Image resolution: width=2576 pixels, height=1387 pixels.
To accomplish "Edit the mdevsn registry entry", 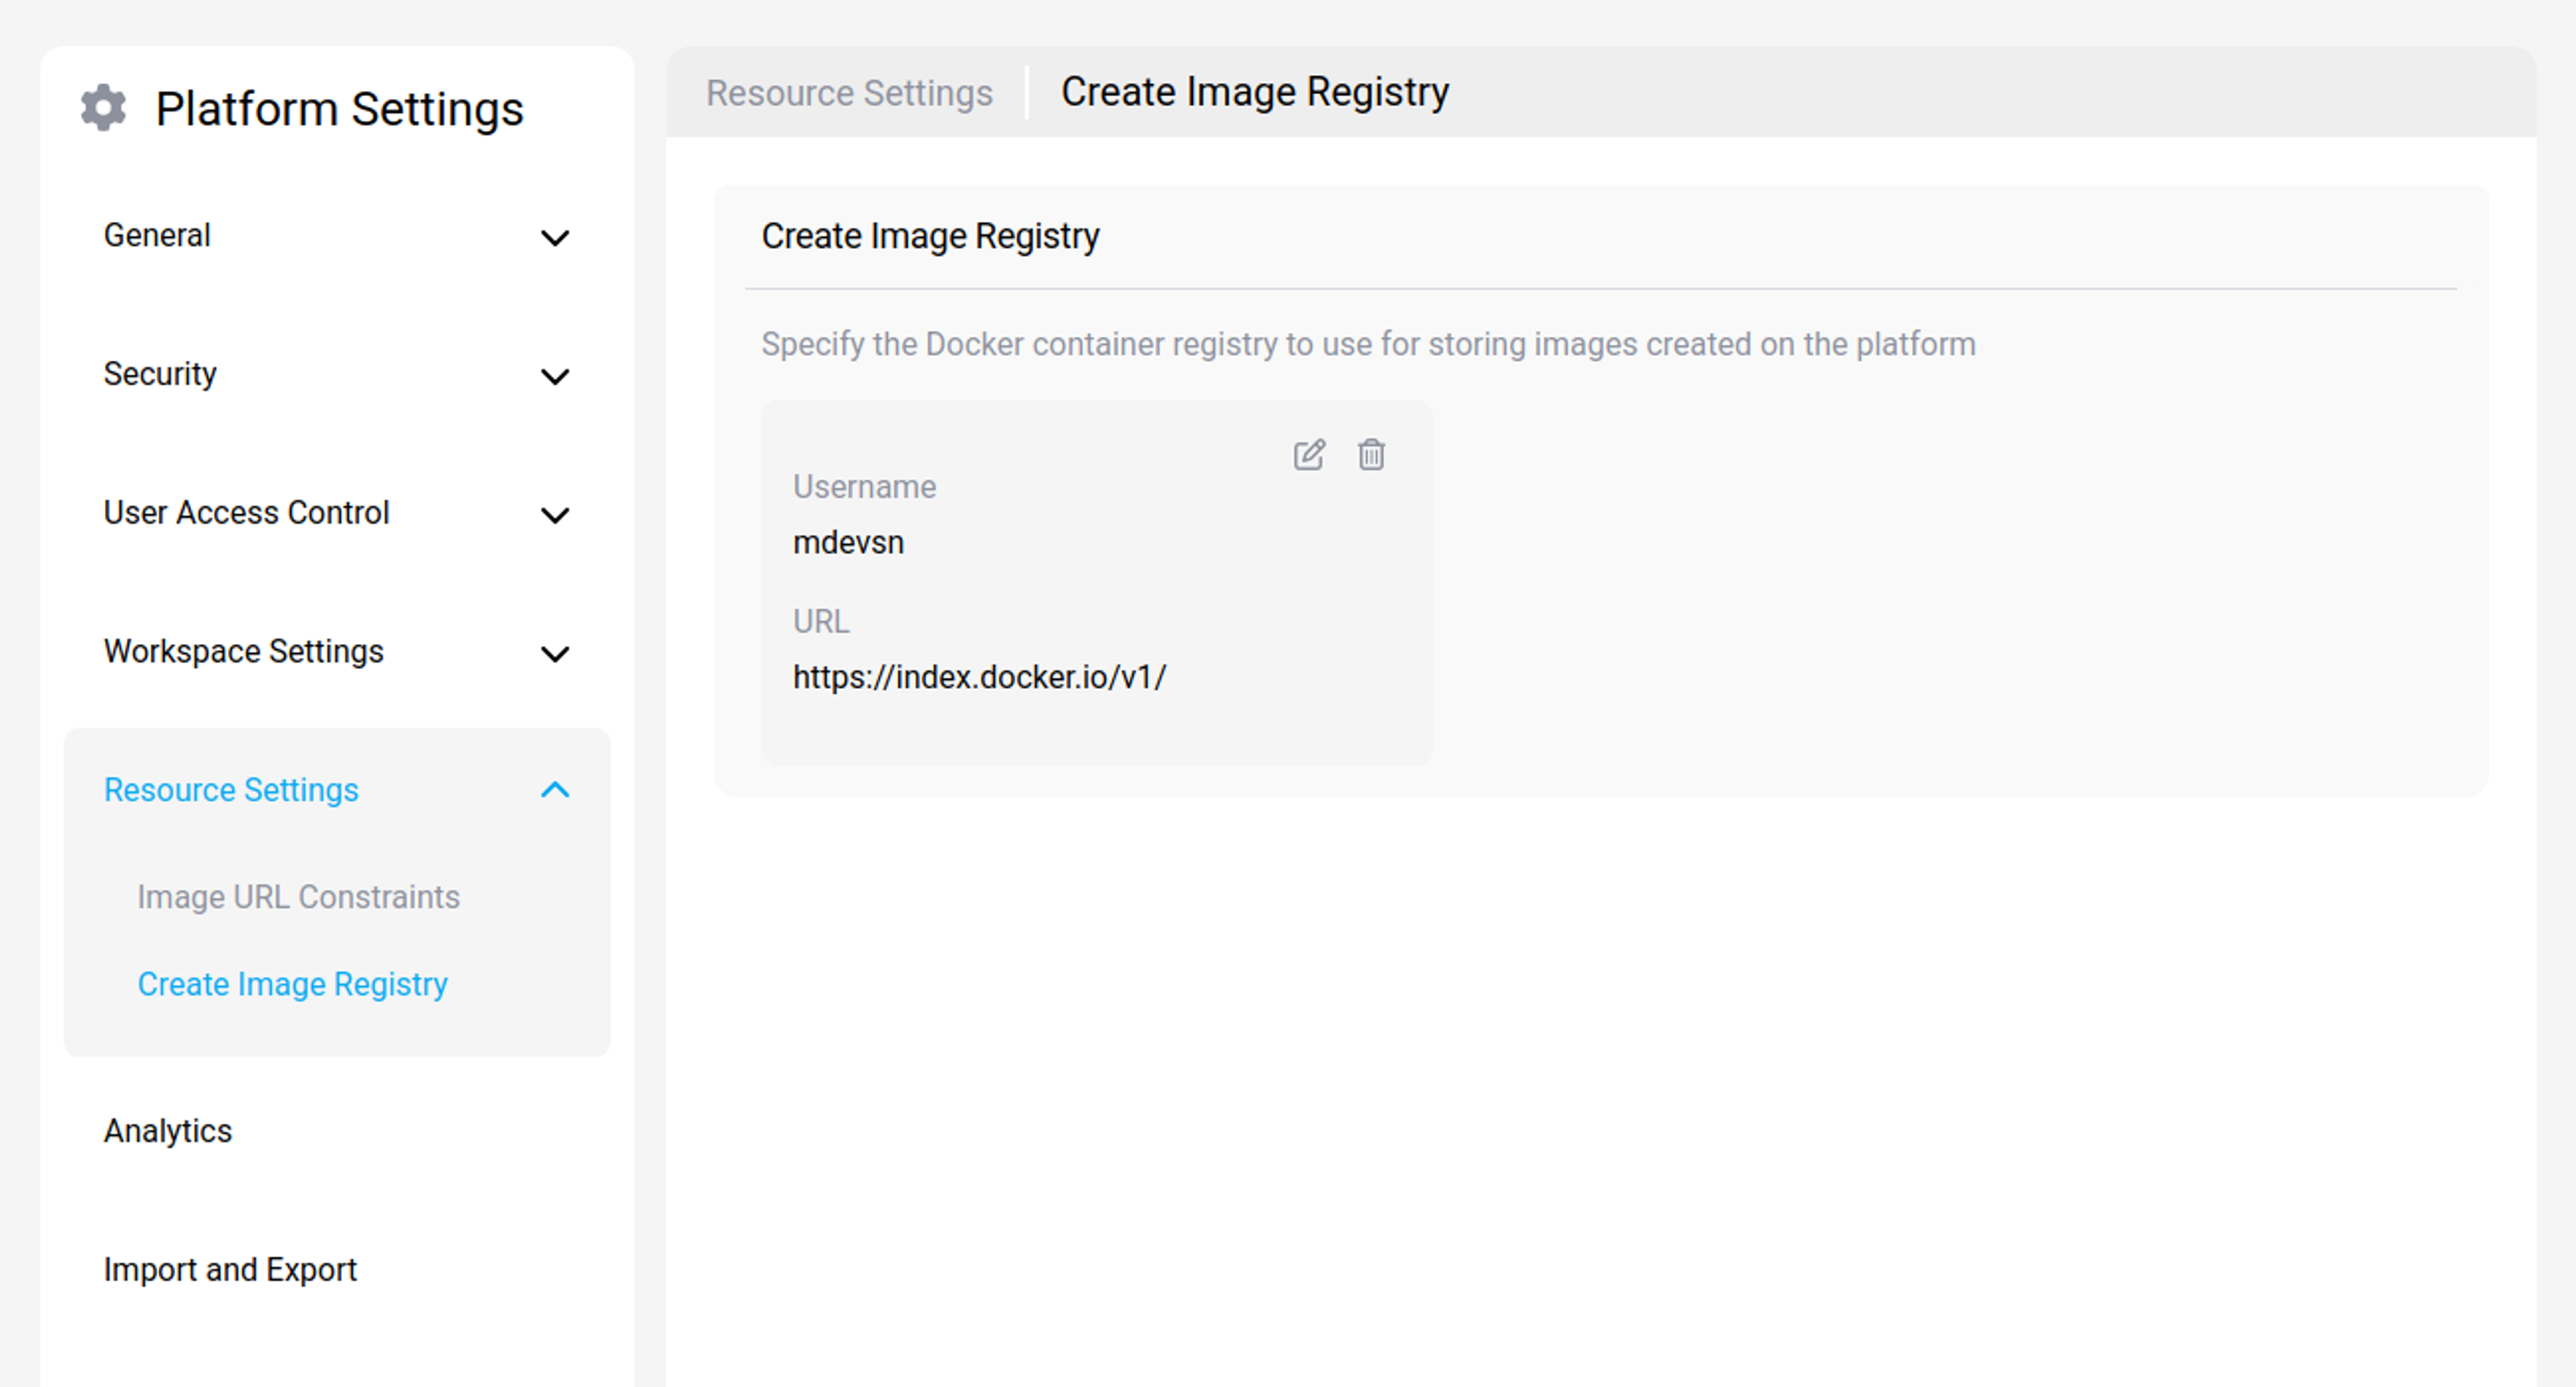I will [1310, 455].
